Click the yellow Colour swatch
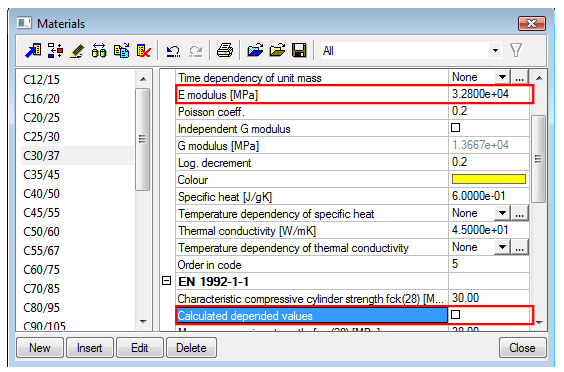Screen dimensions: 564x372 pos(489,179)
